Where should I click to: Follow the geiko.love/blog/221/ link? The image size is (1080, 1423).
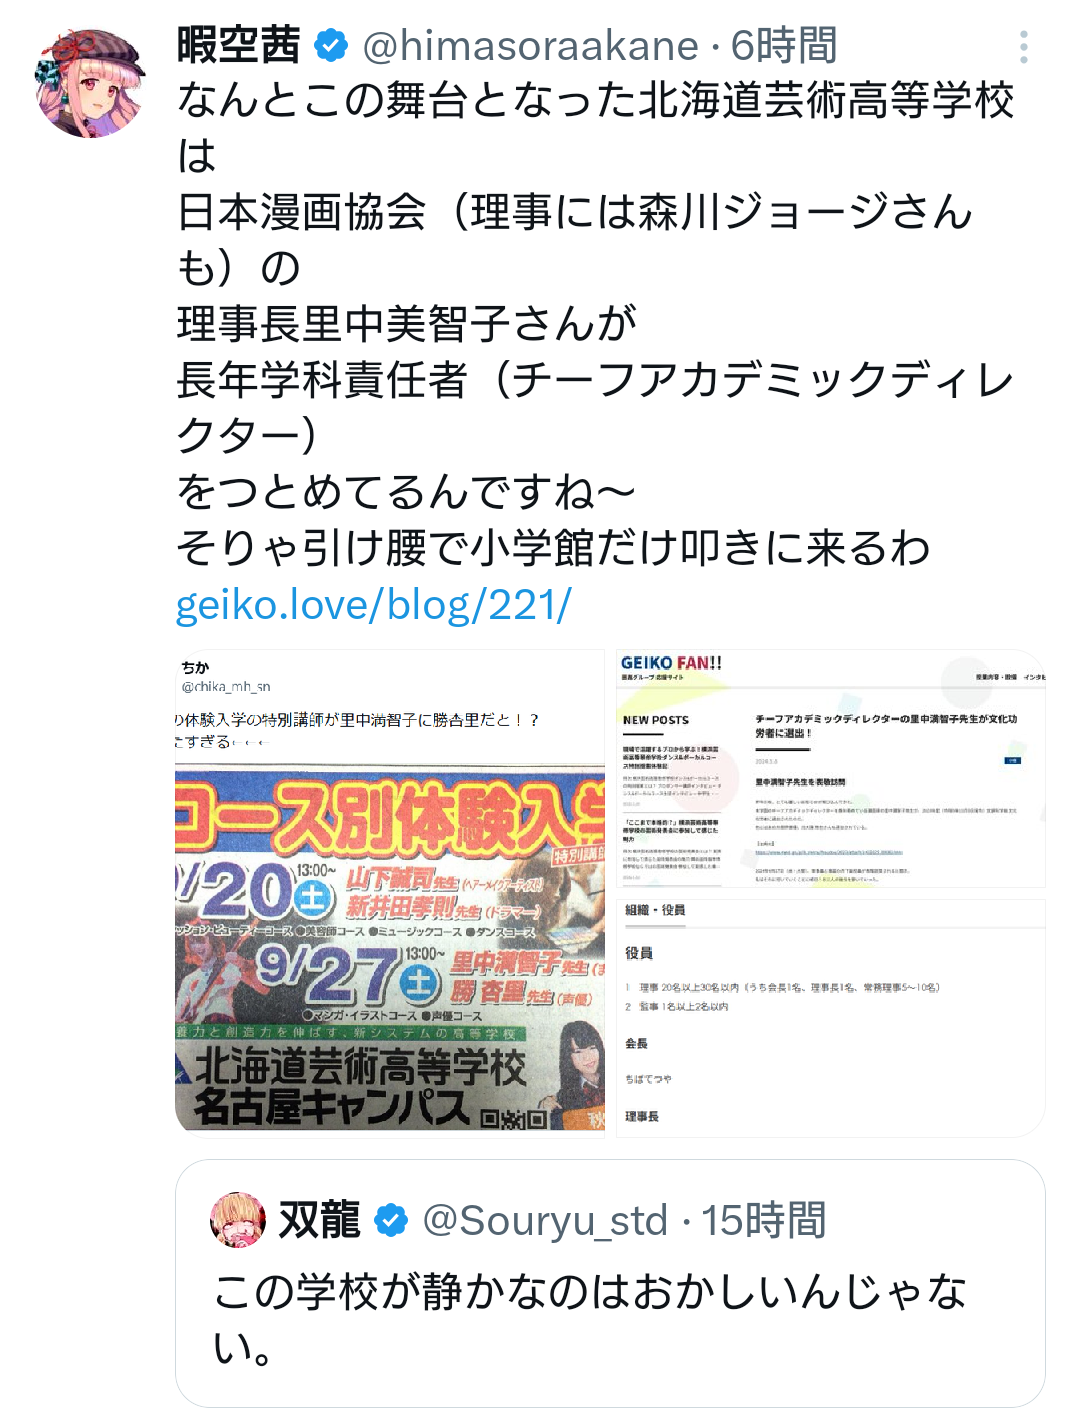(373, 604)
